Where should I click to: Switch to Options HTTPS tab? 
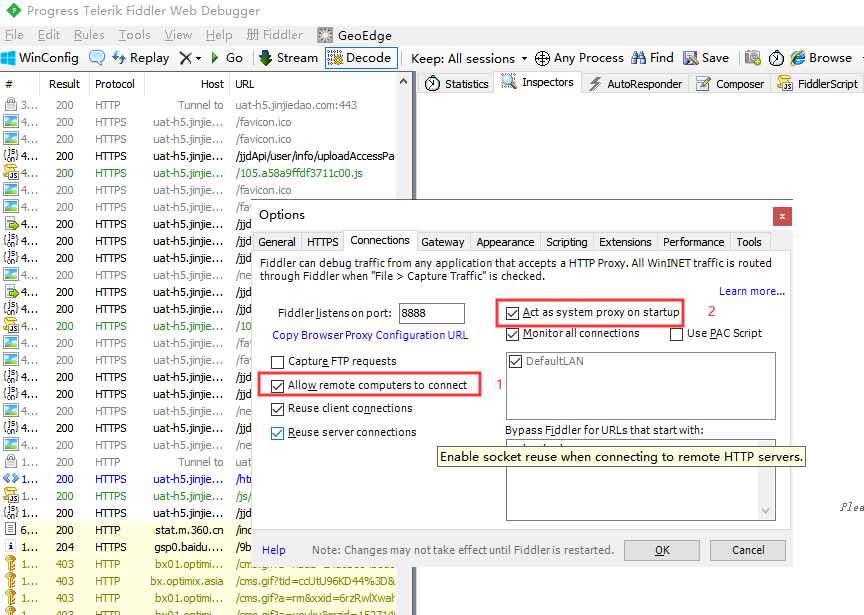tap(322, 242)
